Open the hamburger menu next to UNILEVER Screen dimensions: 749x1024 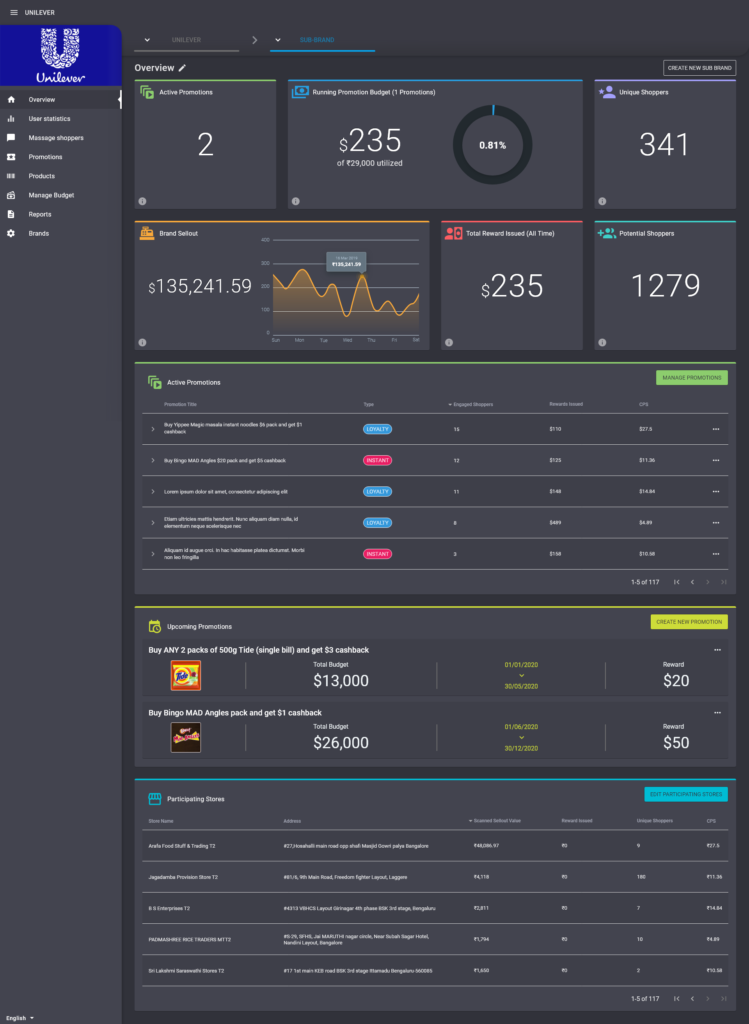pyautogui.click(x=14, y=12)
